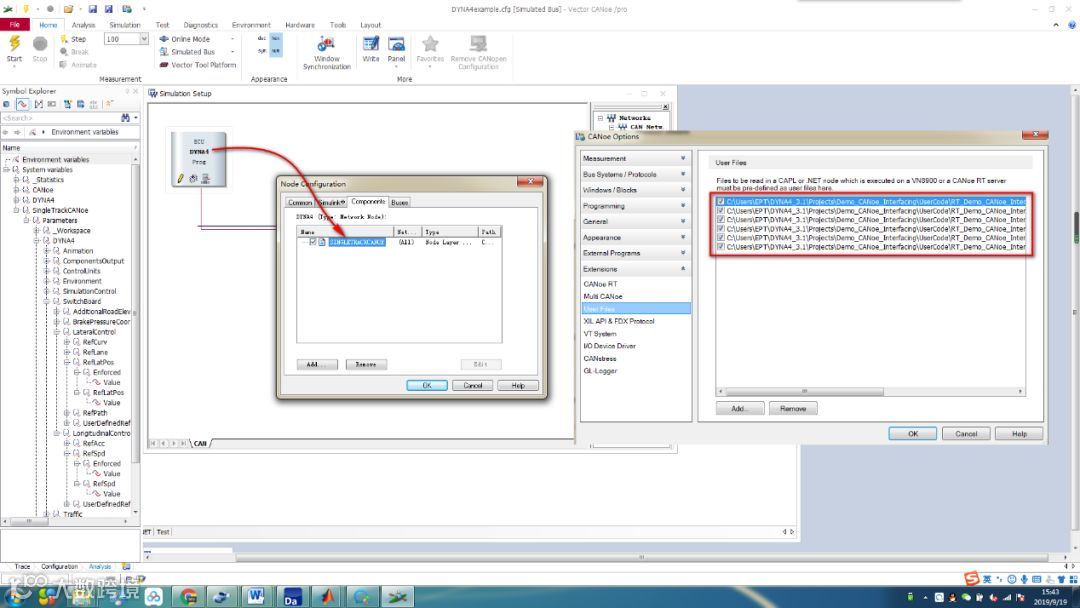Expand the Measurement section in CANoe Options
The width and height of the screenshot is (1080, 608).
coord(635,158)
